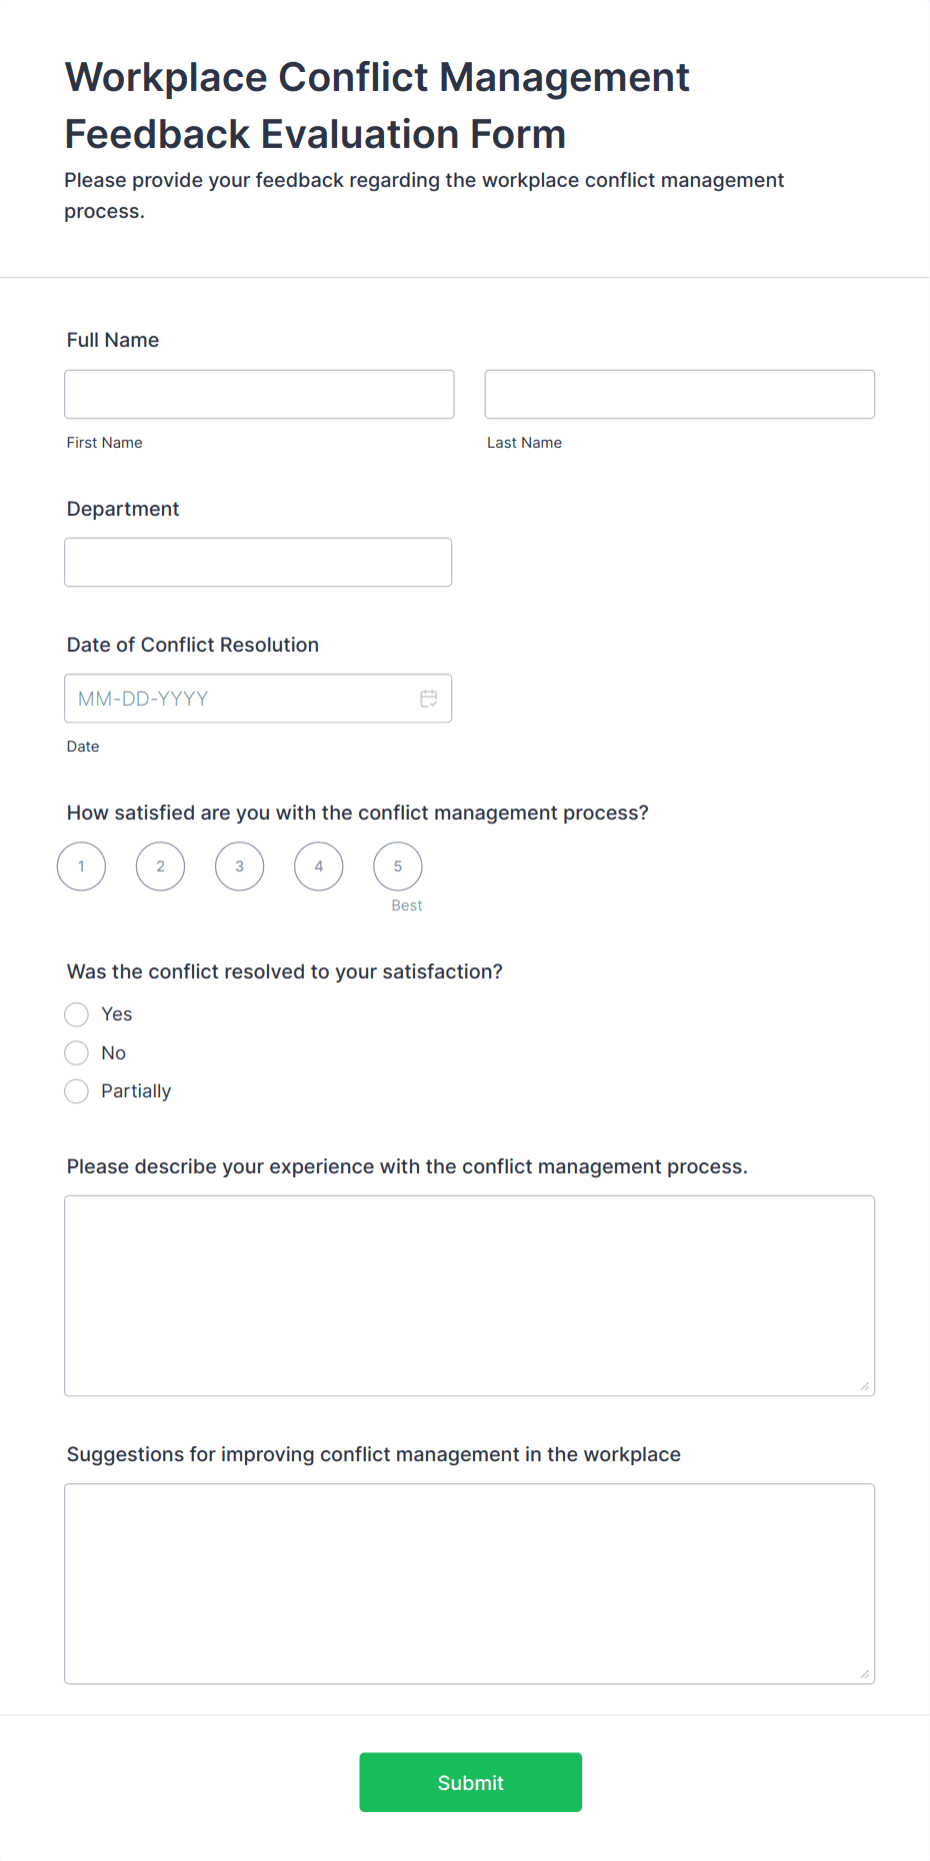Viewport: 930px width, 1861px height.
Task: Select rating circle 2 for satisfaction
Action: pyautogui.click(x=160, y=866)
